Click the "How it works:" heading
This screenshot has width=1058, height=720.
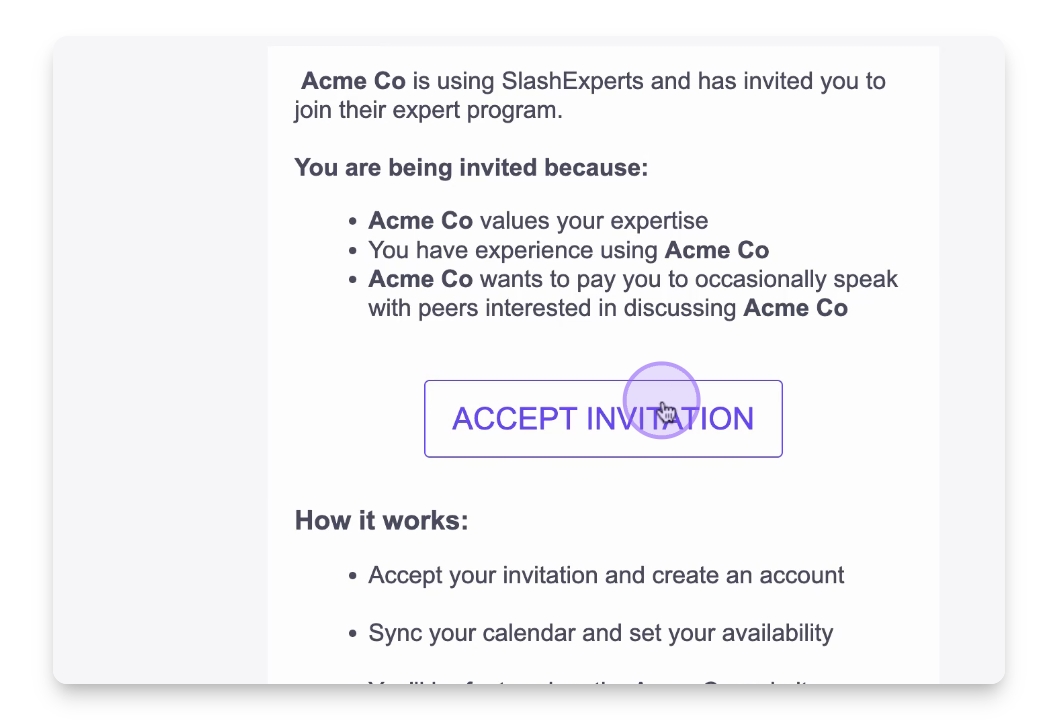coord(381,521)
